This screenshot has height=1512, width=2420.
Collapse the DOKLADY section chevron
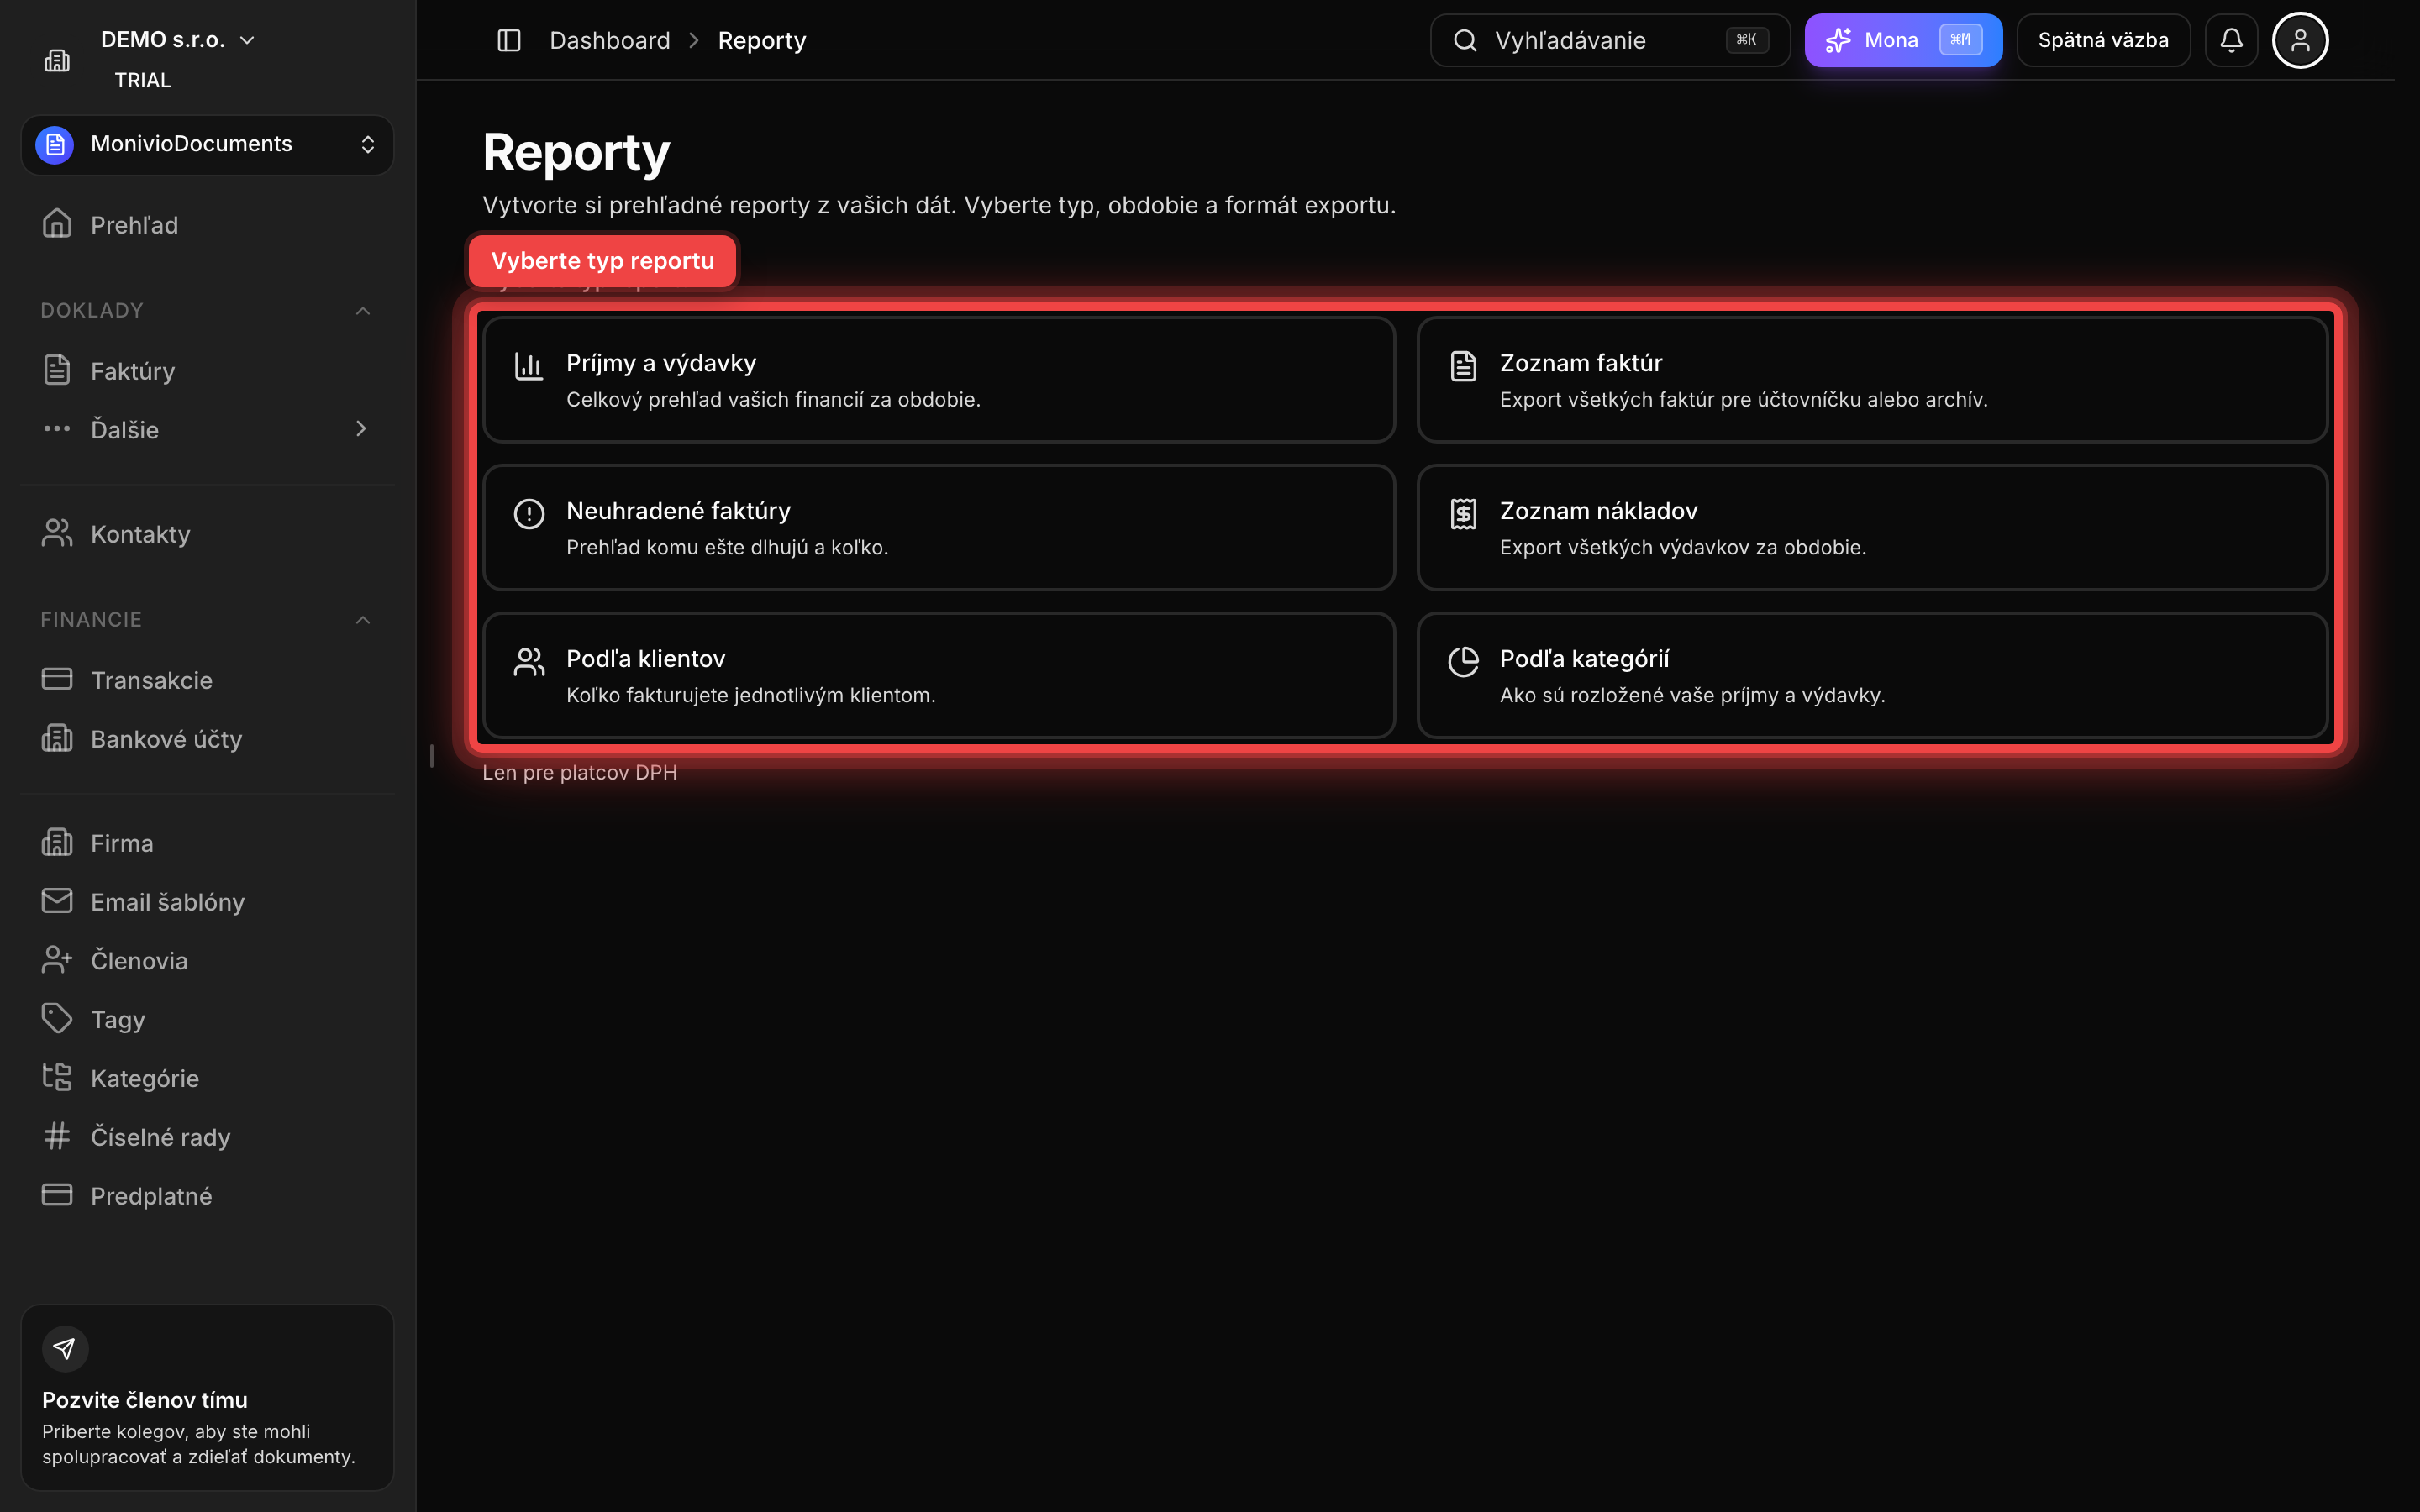pos(363,311)
